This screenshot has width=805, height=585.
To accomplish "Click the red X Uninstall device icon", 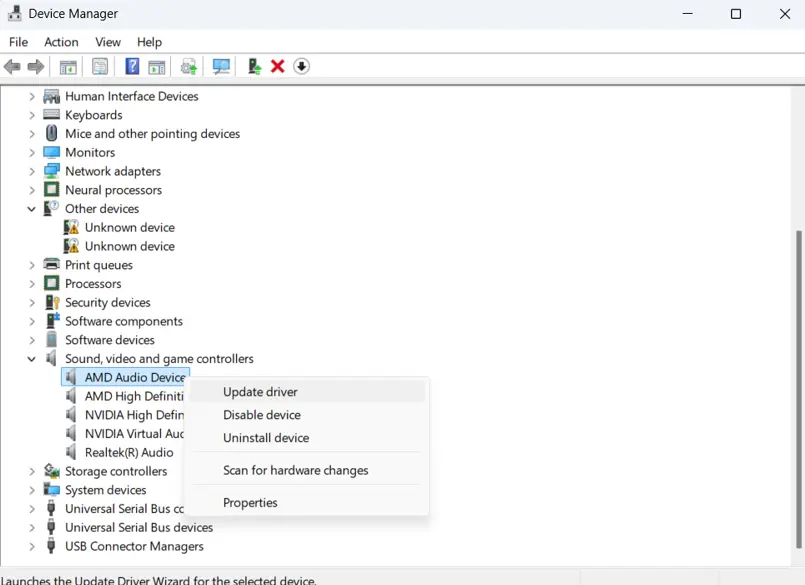I will coord(278,67).
